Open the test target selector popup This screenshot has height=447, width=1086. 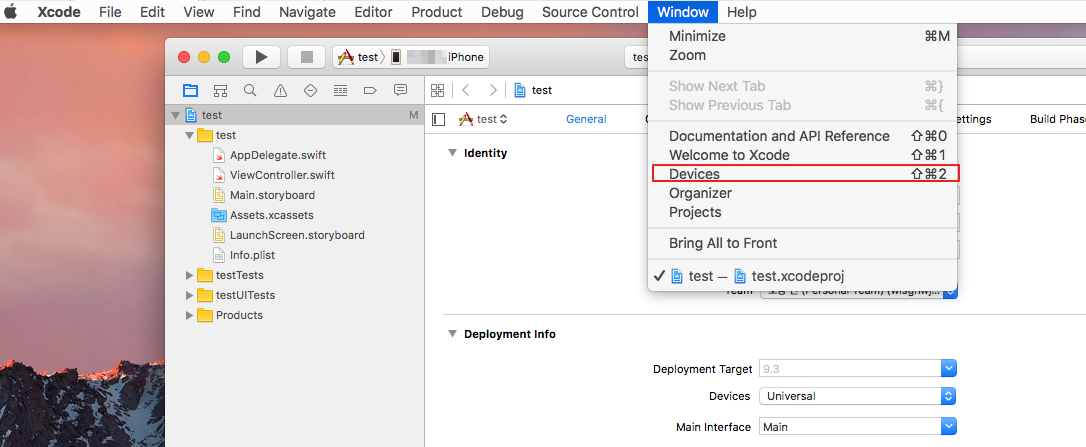point(483,119)
